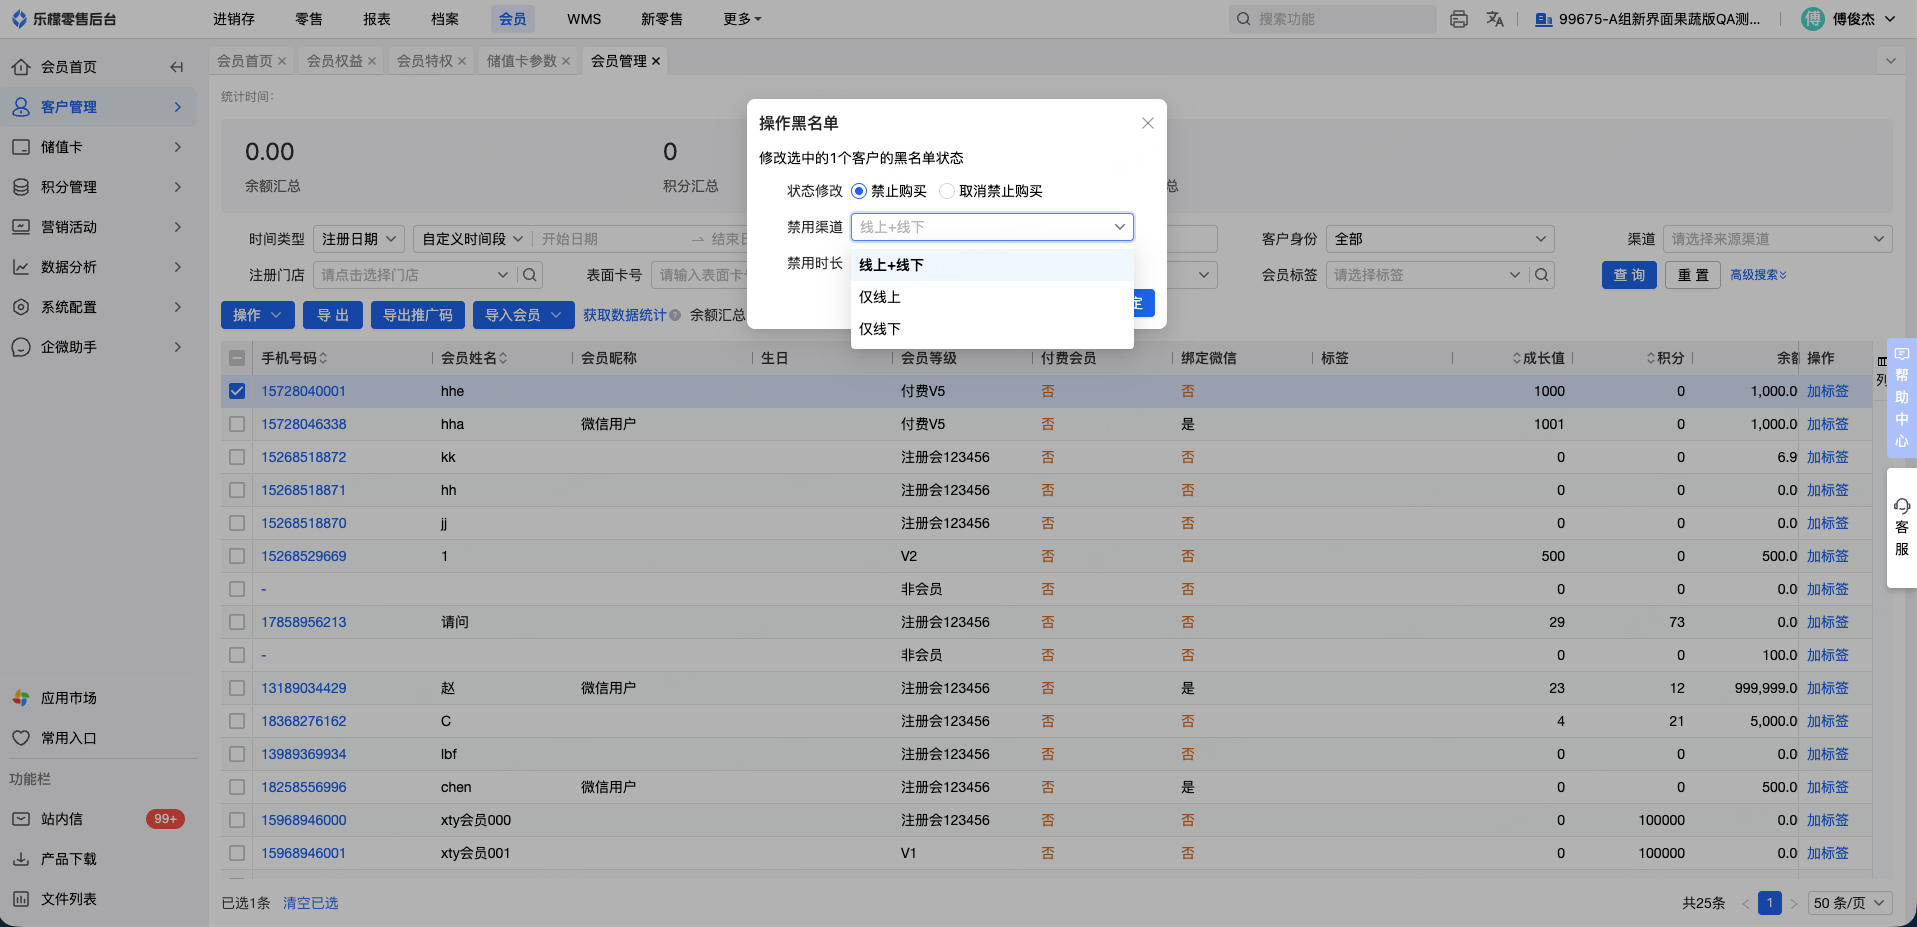Image resolution: width=1917 pixels, height=927 pixels.
Task: Toggle the select-all checkbox in table header
Action: pos(237,358)
